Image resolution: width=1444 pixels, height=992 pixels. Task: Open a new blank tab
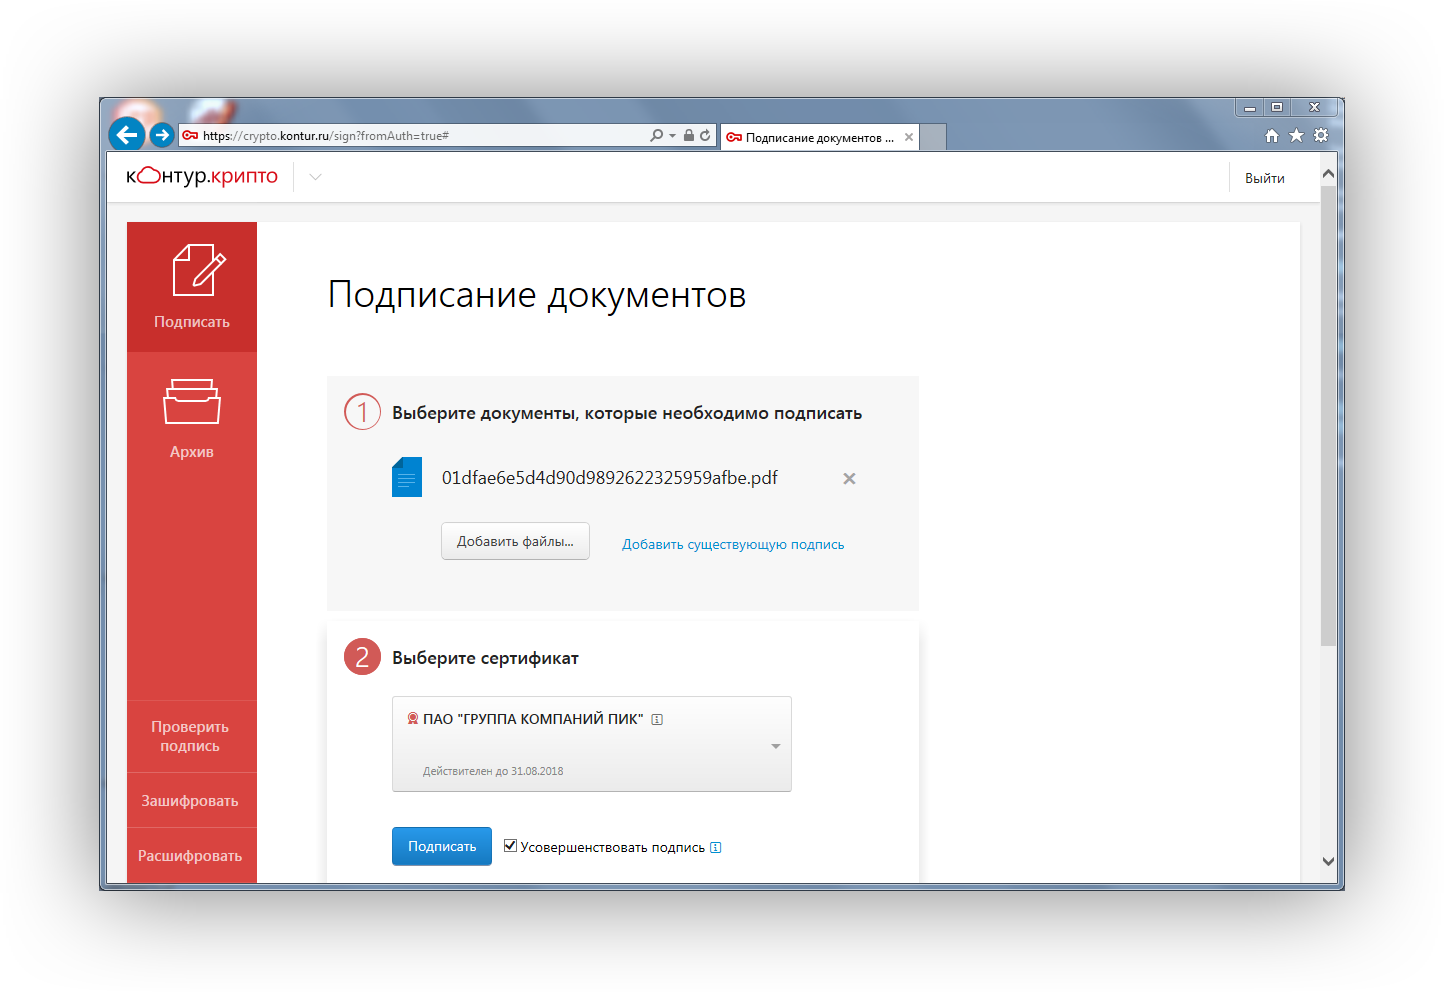tap(933, 137)
